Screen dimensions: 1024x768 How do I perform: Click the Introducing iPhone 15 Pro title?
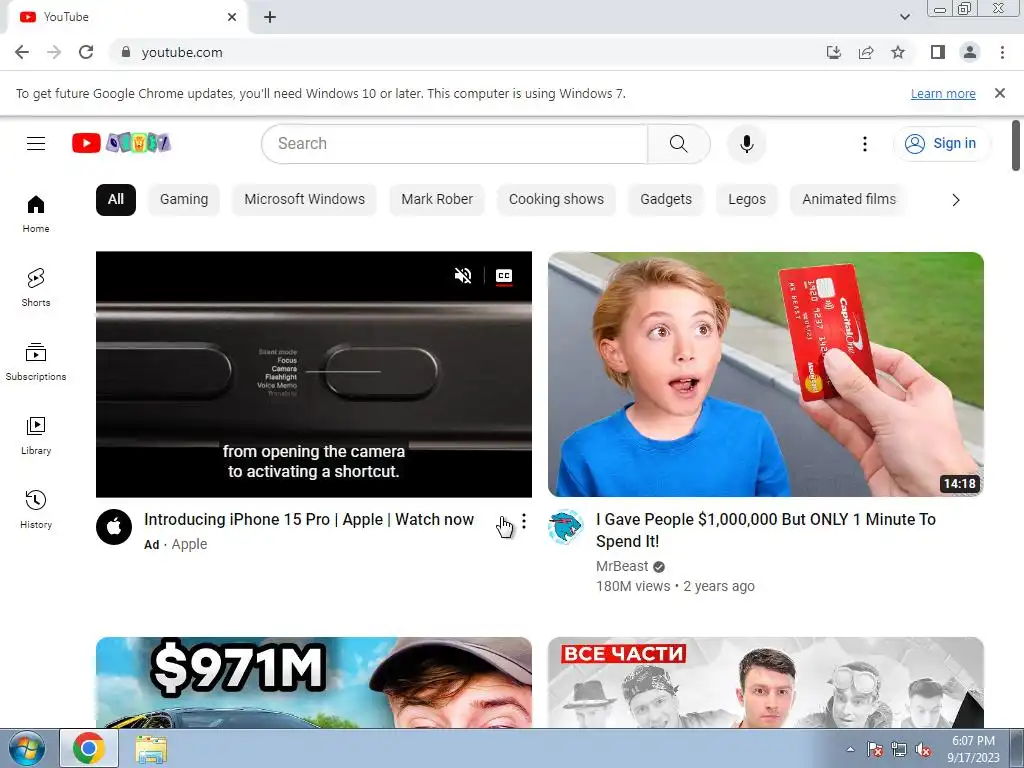coord(309,520)
